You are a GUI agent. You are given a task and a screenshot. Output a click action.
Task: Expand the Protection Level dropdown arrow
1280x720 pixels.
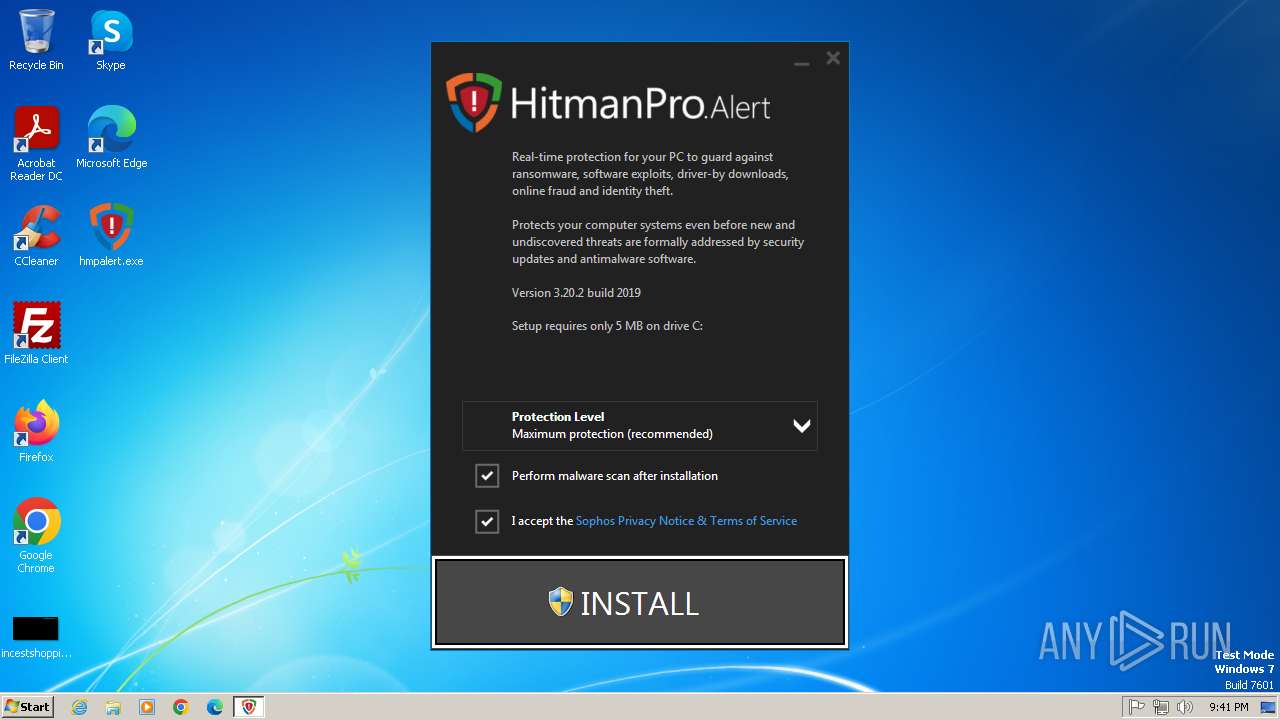point(801,426)
